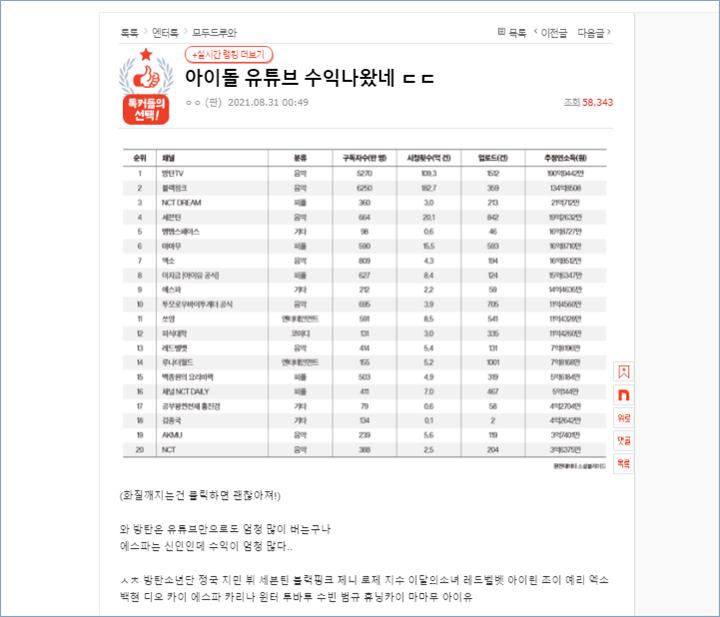The image size is (720, 617).
Task: Click the tag line starting with ㅅㅊ 방탄소년단
Action: point(364,580)
